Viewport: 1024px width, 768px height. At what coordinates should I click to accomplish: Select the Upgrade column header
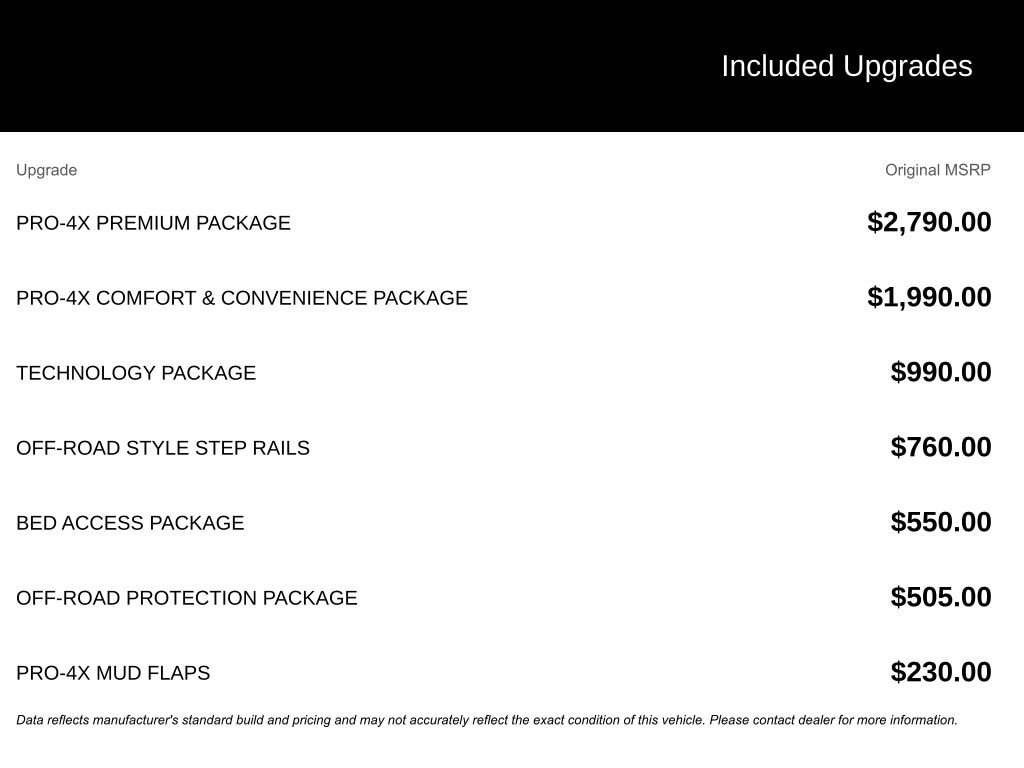pyautogui.click(x=46, y=170)
